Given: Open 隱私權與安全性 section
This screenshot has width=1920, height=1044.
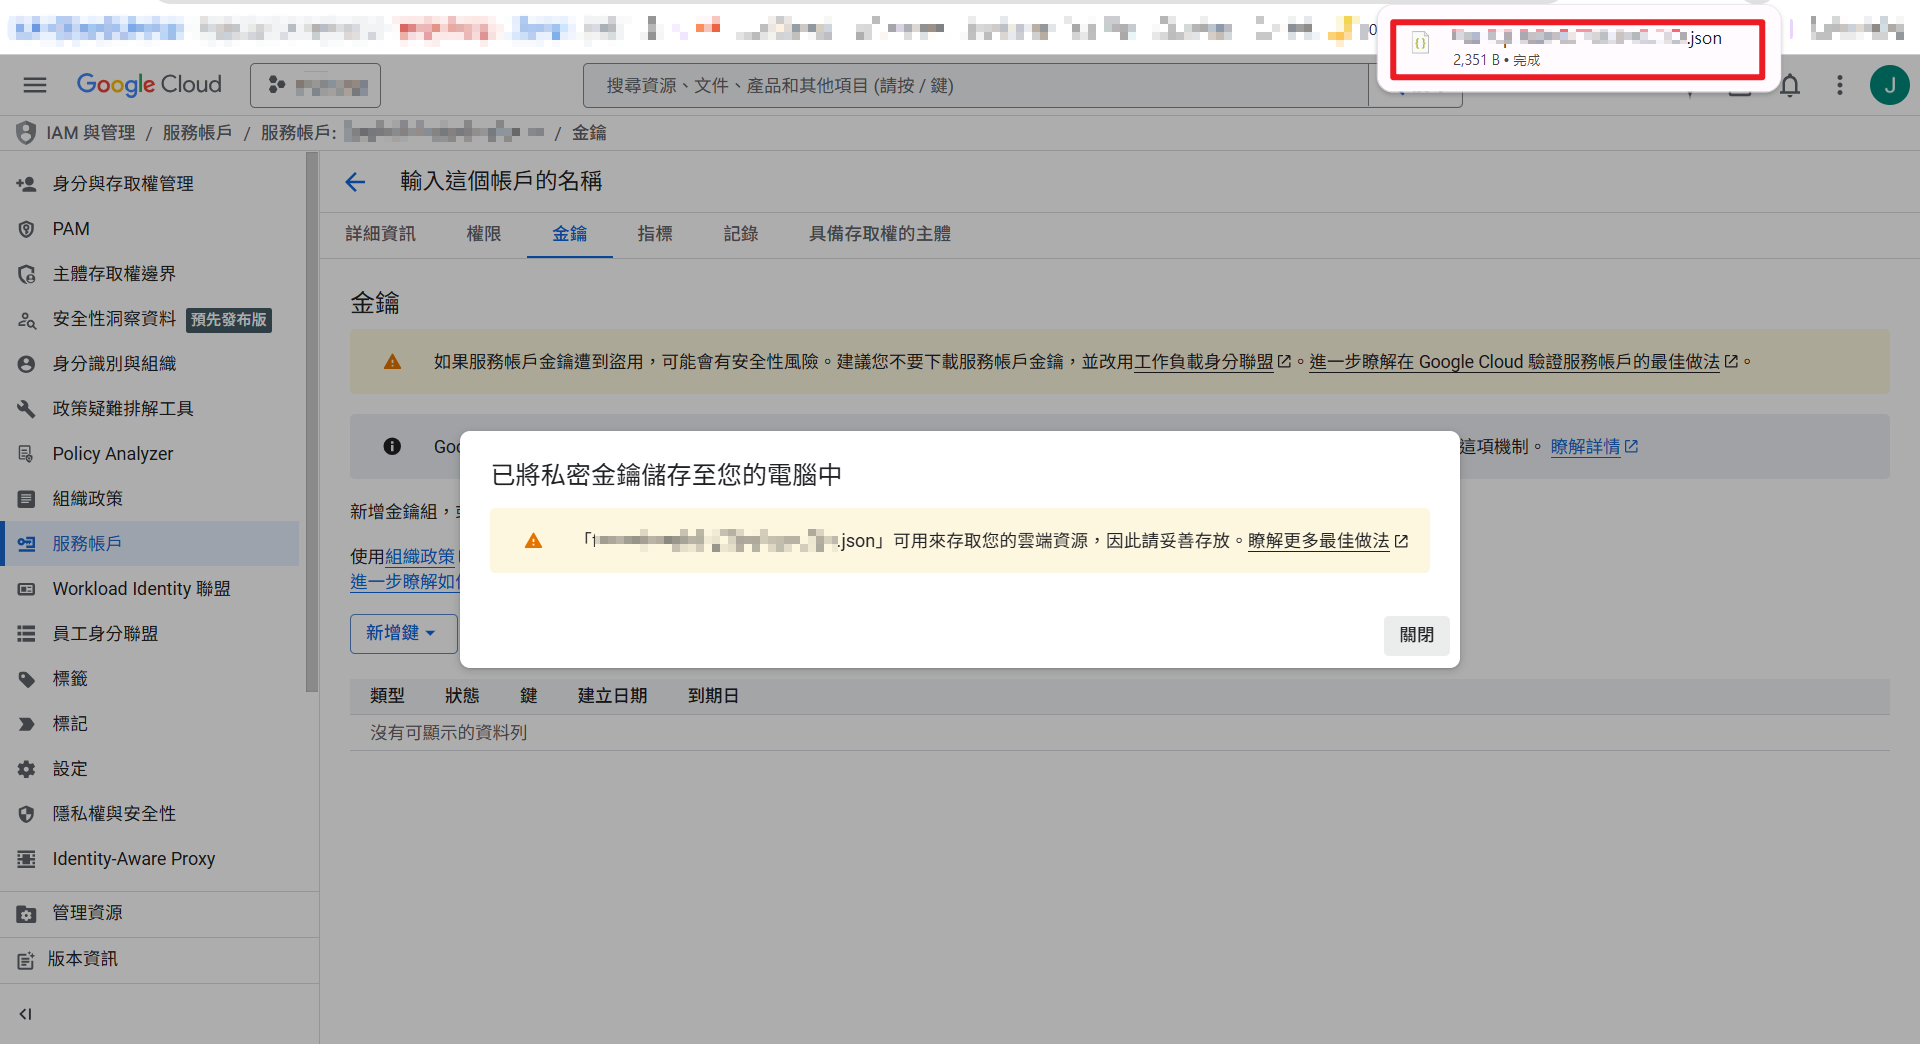Looking at the screenshot, I should (x=113, y=813).
